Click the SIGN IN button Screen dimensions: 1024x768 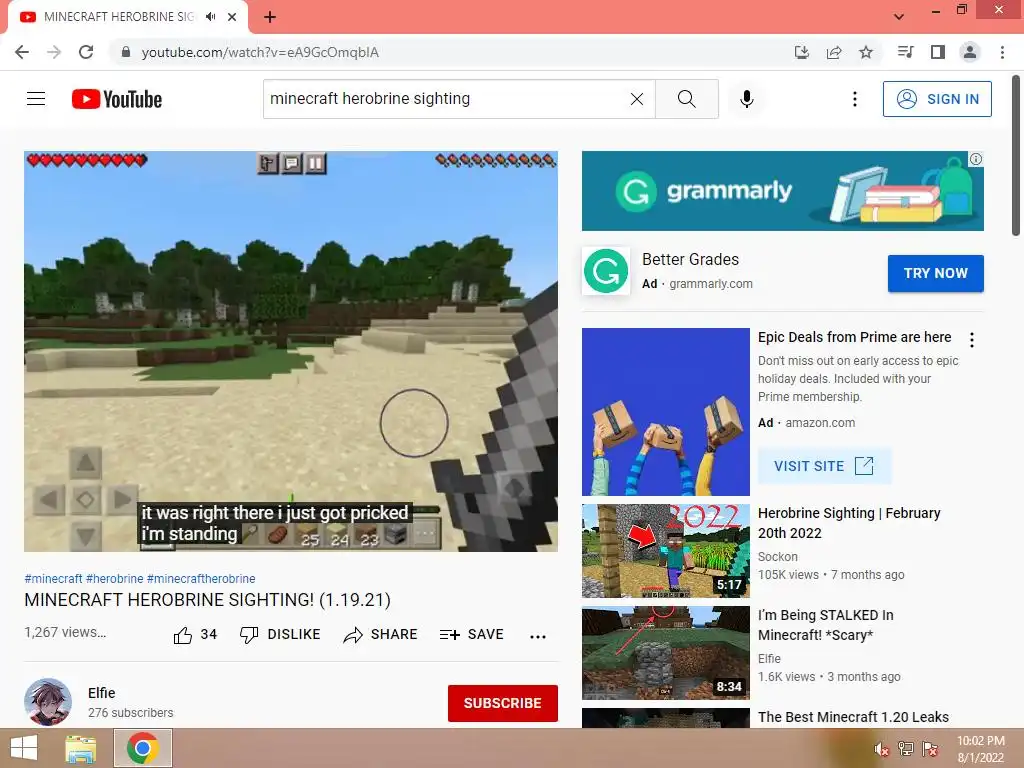click(937, 99)
